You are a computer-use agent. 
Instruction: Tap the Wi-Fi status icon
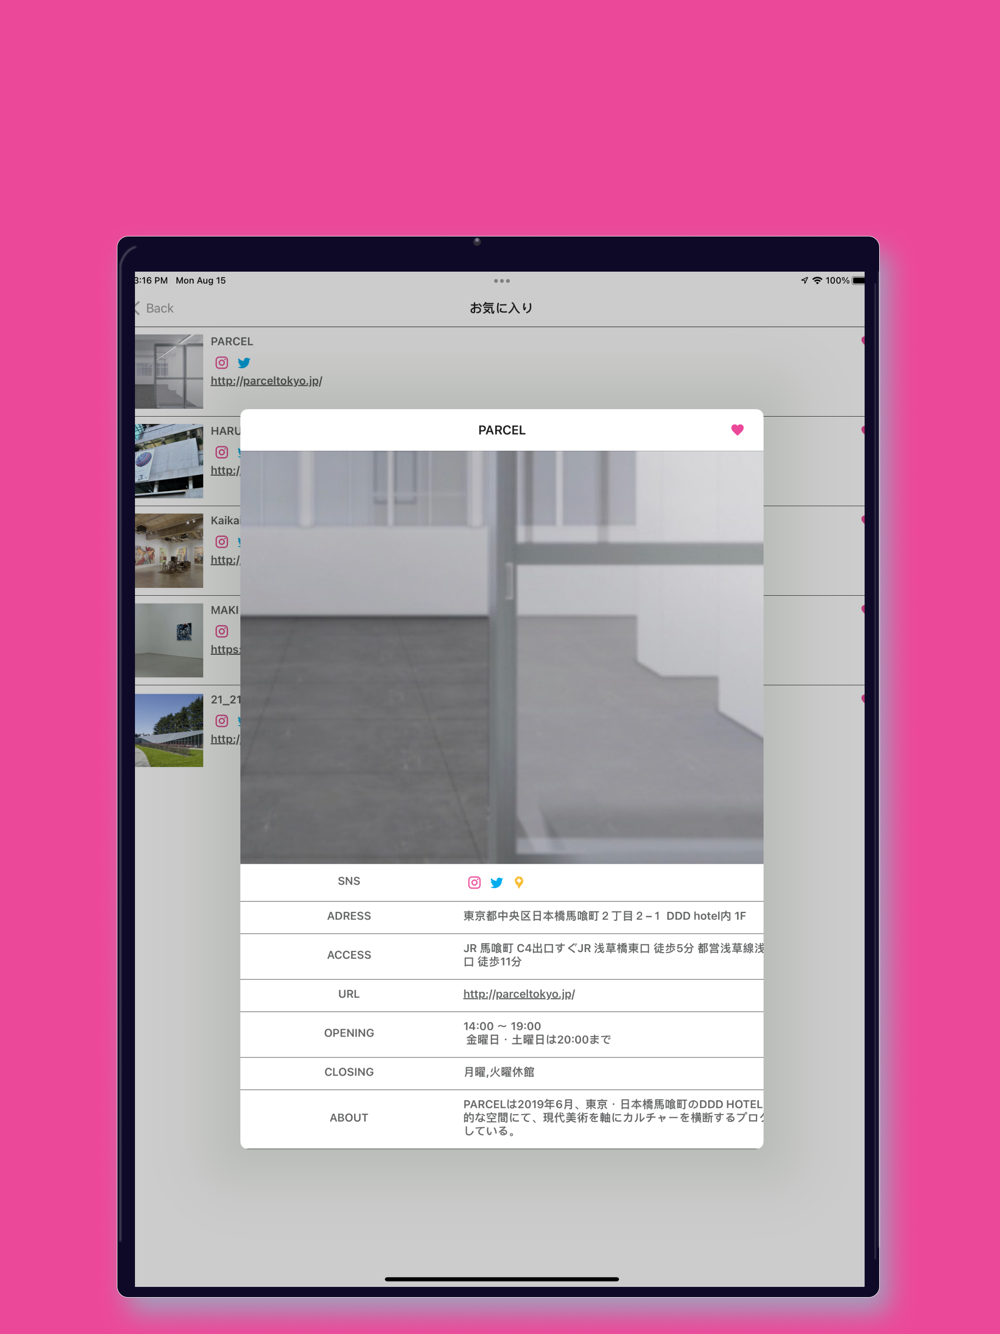tap(817, 281)
